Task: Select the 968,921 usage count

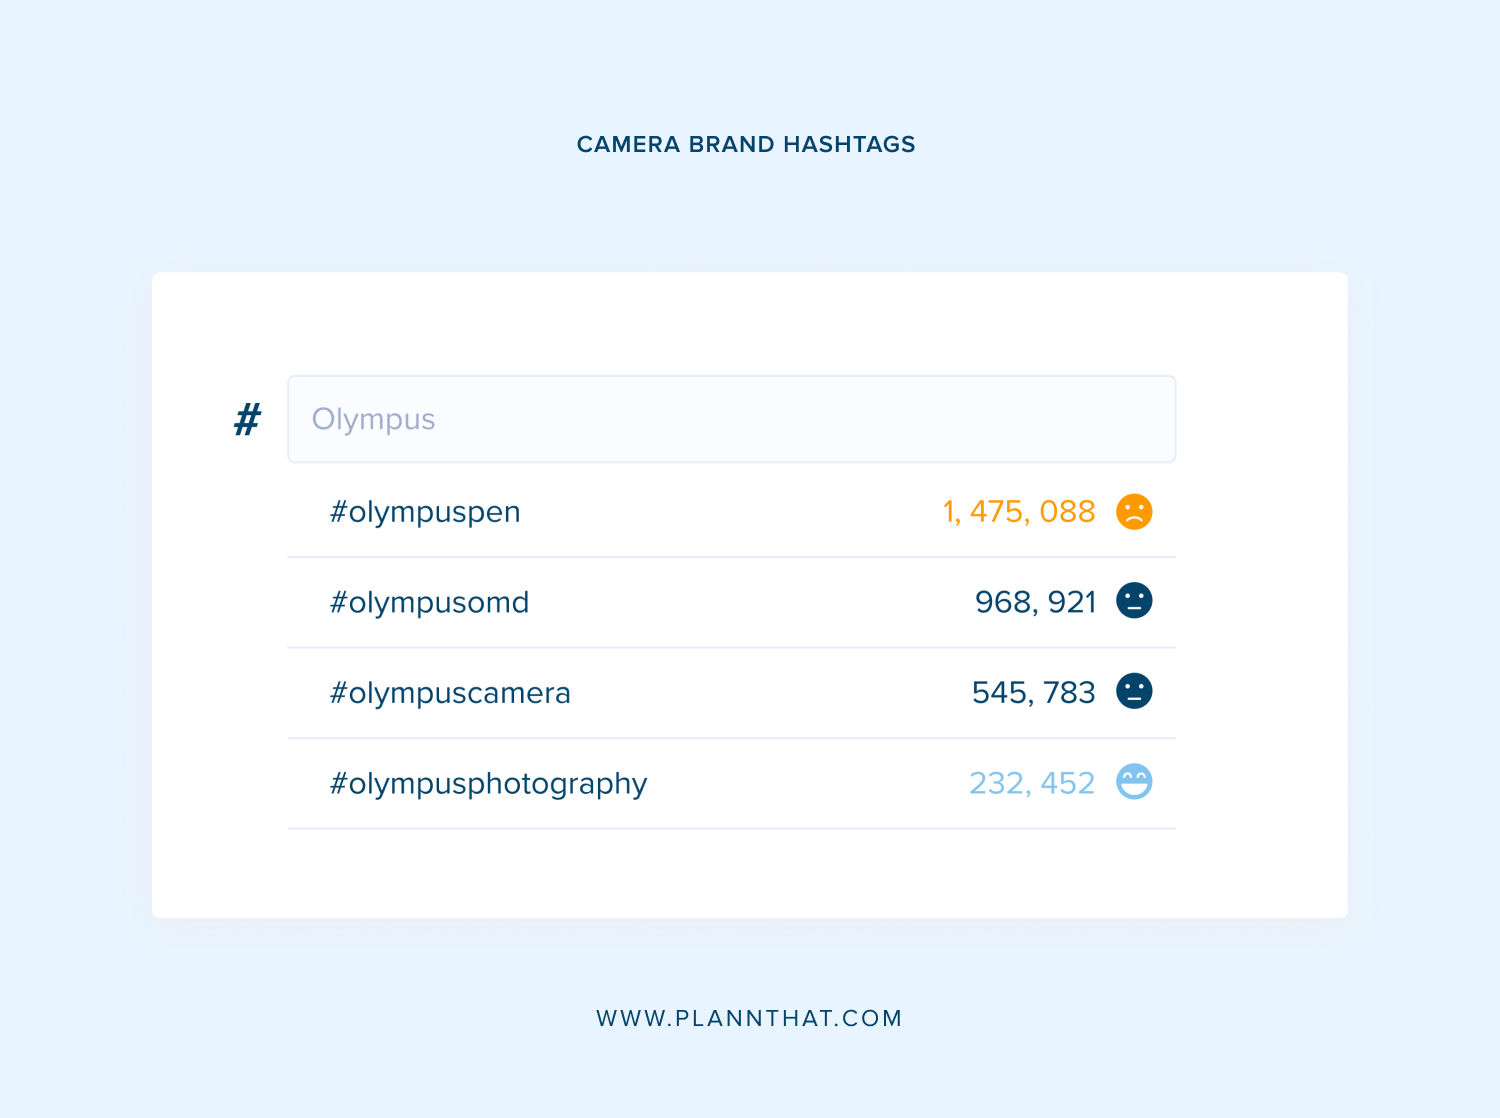Action: (x=1035, y=601)
